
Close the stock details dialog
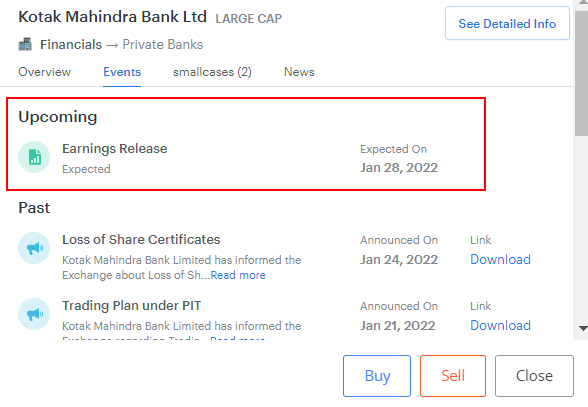[x=534, y=376]
